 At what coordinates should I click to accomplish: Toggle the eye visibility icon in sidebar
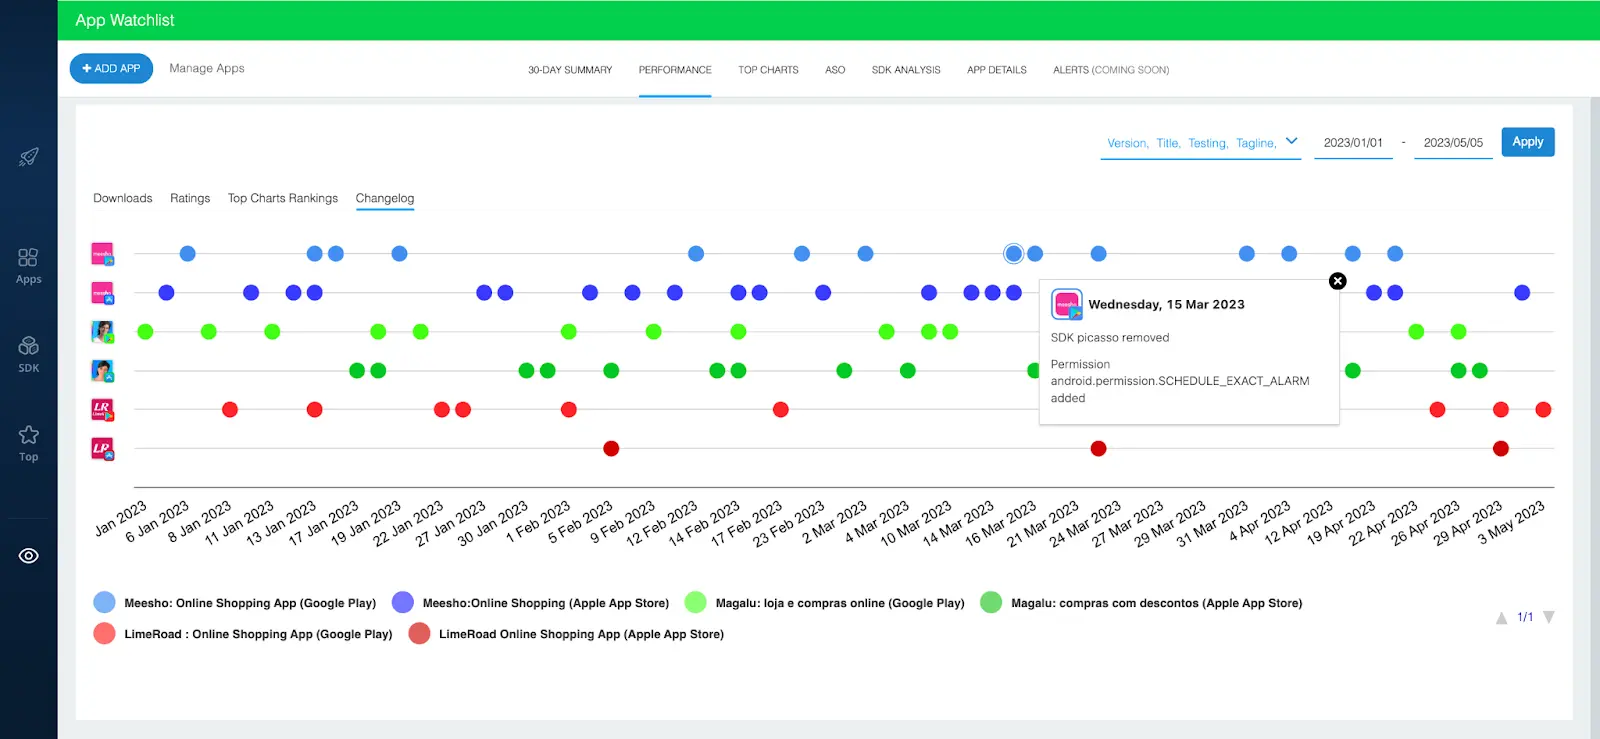[x=29, y=556]
